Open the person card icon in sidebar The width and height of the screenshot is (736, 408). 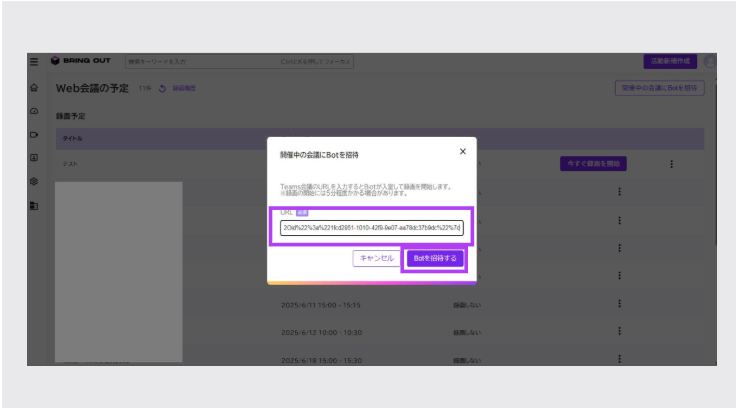[34, 158]
